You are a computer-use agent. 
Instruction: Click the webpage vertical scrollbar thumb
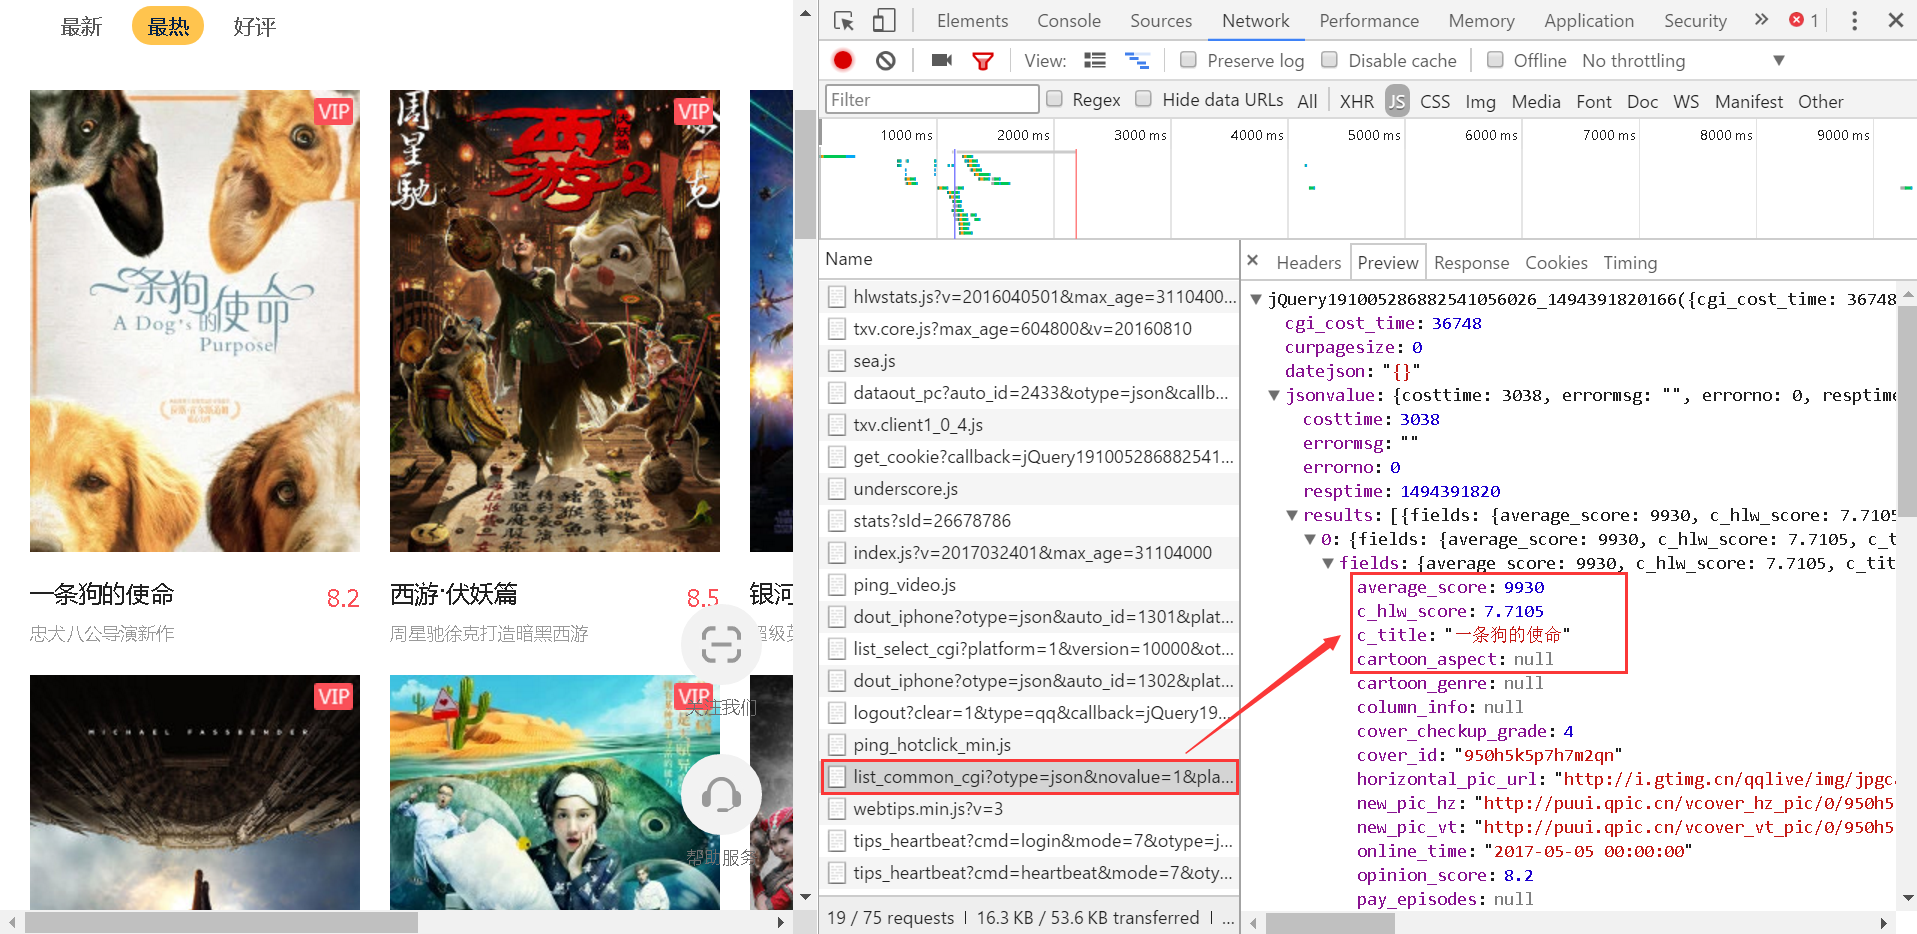(805, 173)
